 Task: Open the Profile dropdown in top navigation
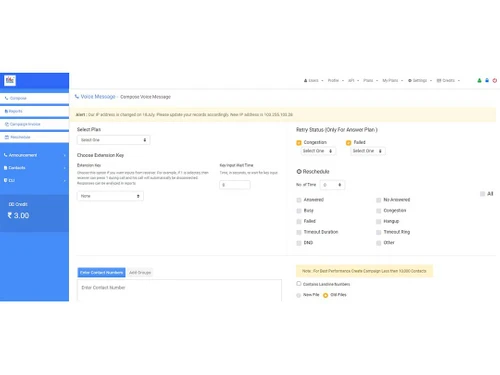point(335,81)
